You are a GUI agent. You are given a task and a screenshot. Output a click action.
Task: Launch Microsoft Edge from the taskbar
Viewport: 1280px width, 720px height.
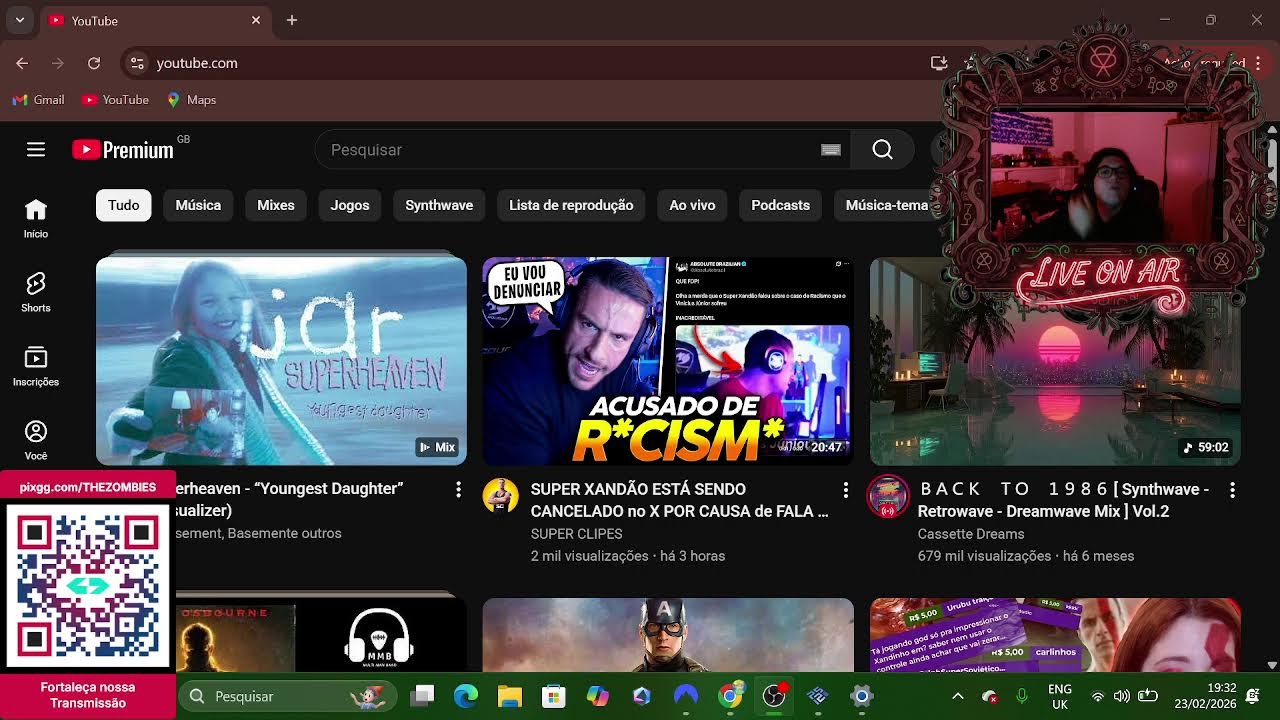pos(466,696)
